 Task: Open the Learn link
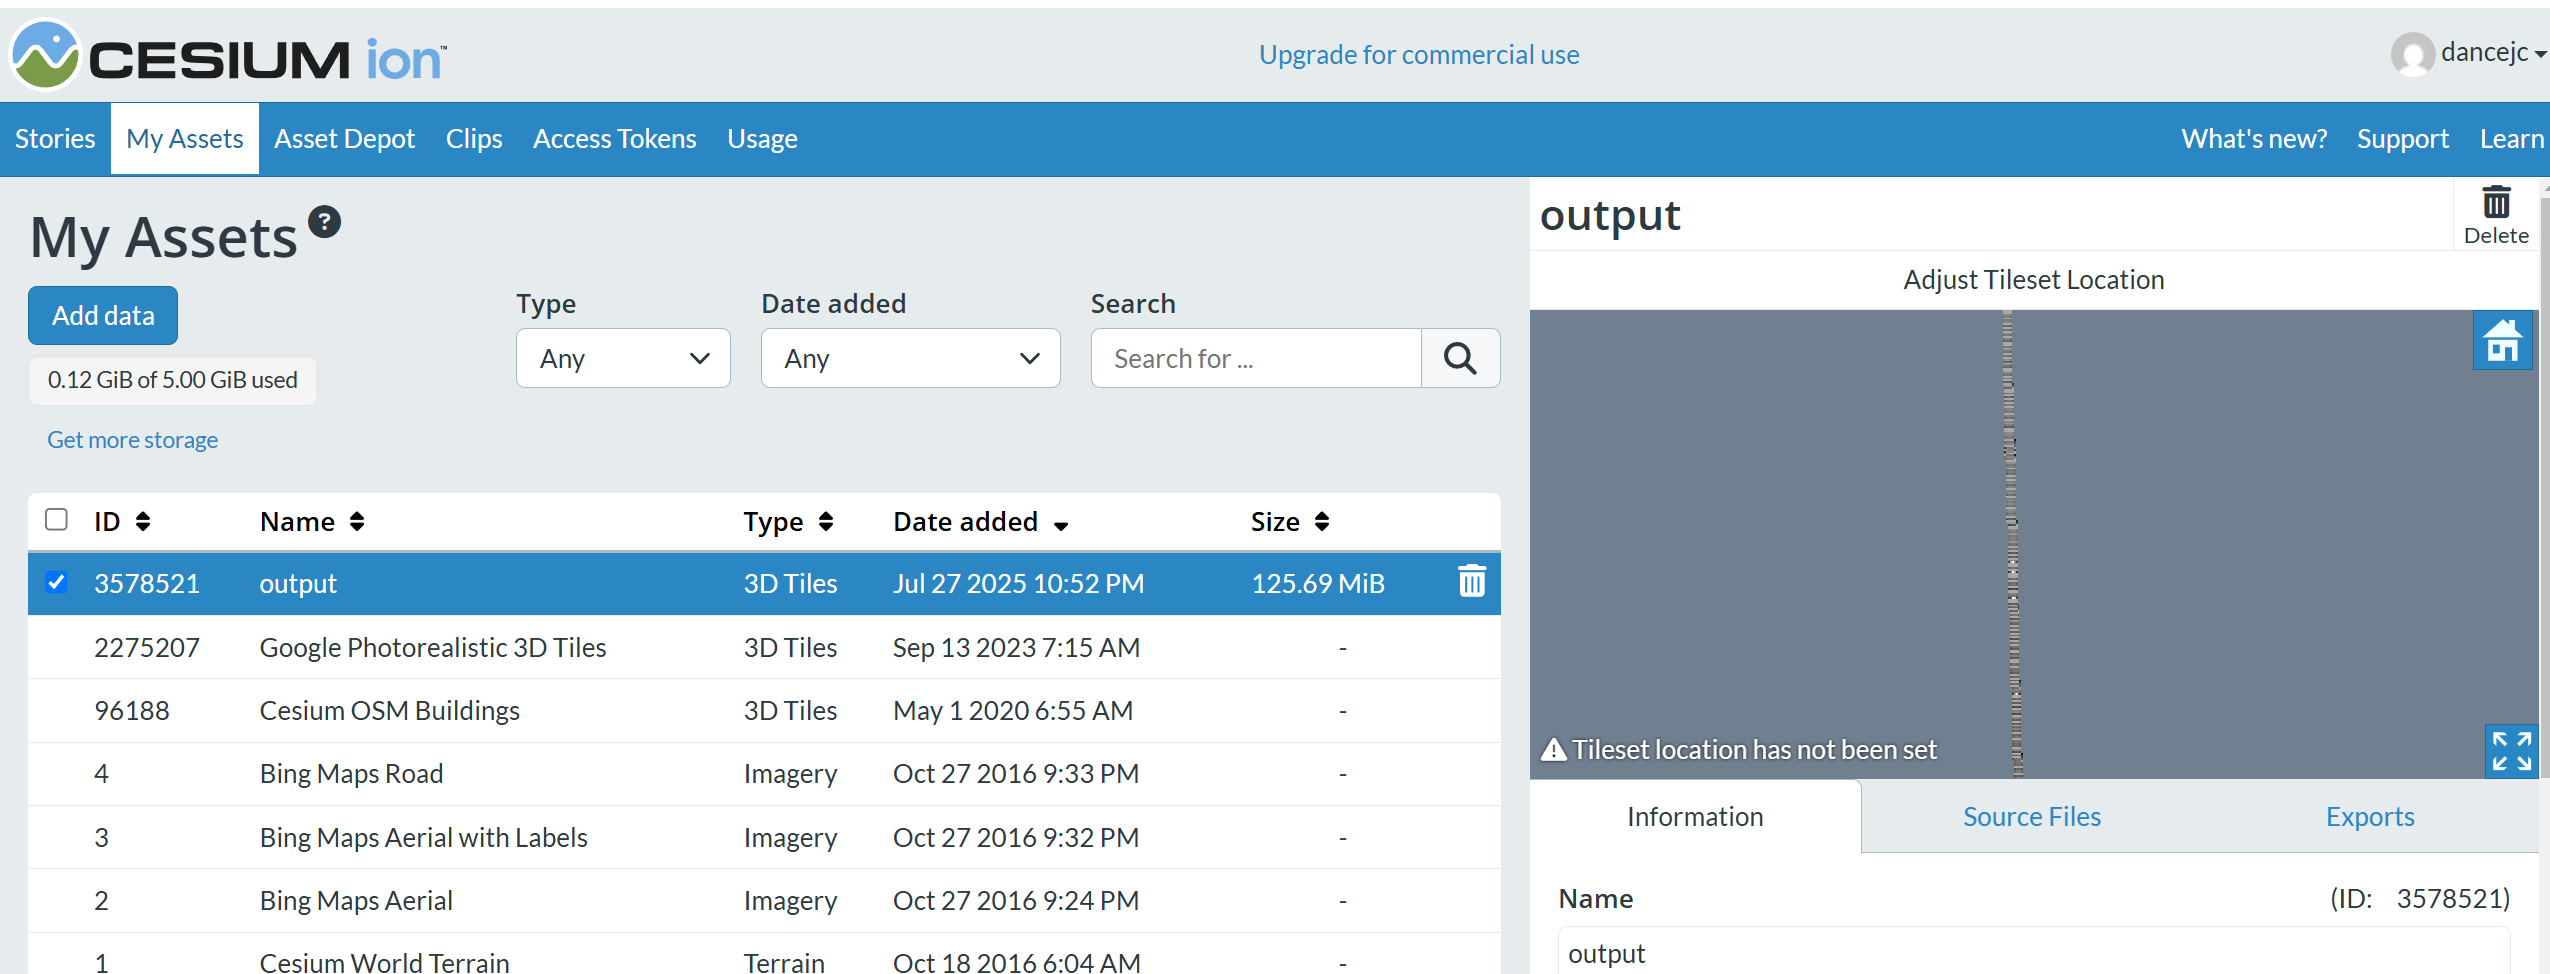(2511, 138)
